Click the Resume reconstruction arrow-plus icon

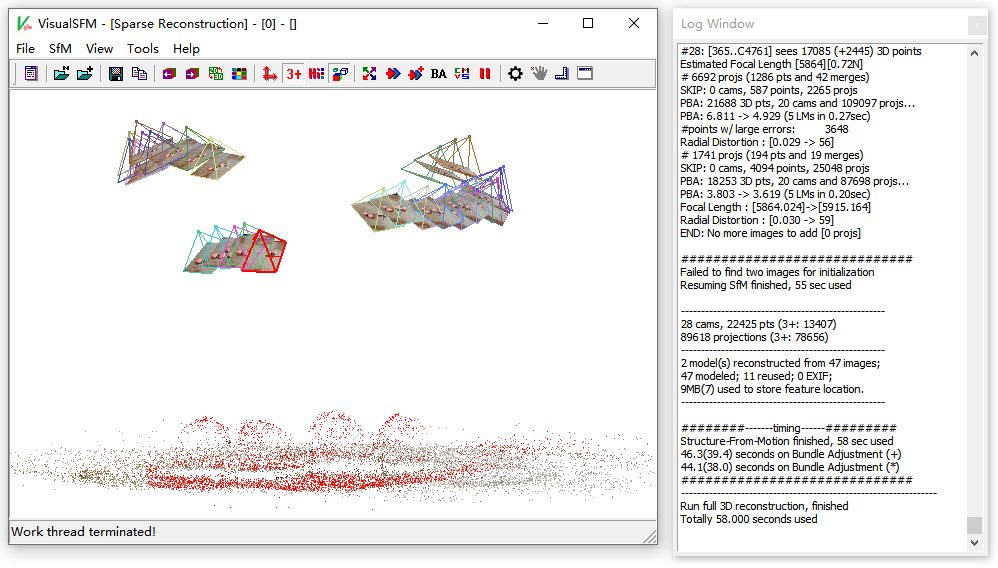(416, 74)
